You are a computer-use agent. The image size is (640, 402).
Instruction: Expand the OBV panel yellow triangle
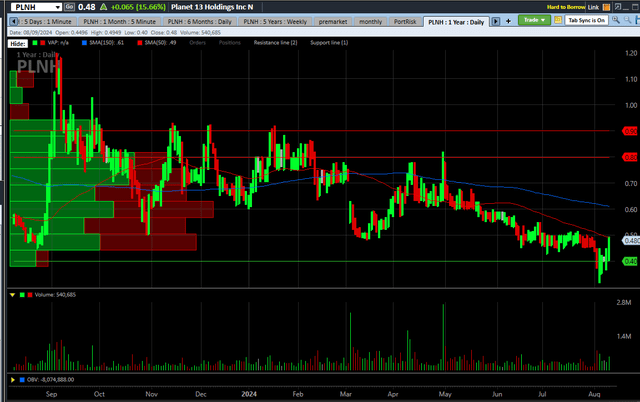(x=13, y=380)
